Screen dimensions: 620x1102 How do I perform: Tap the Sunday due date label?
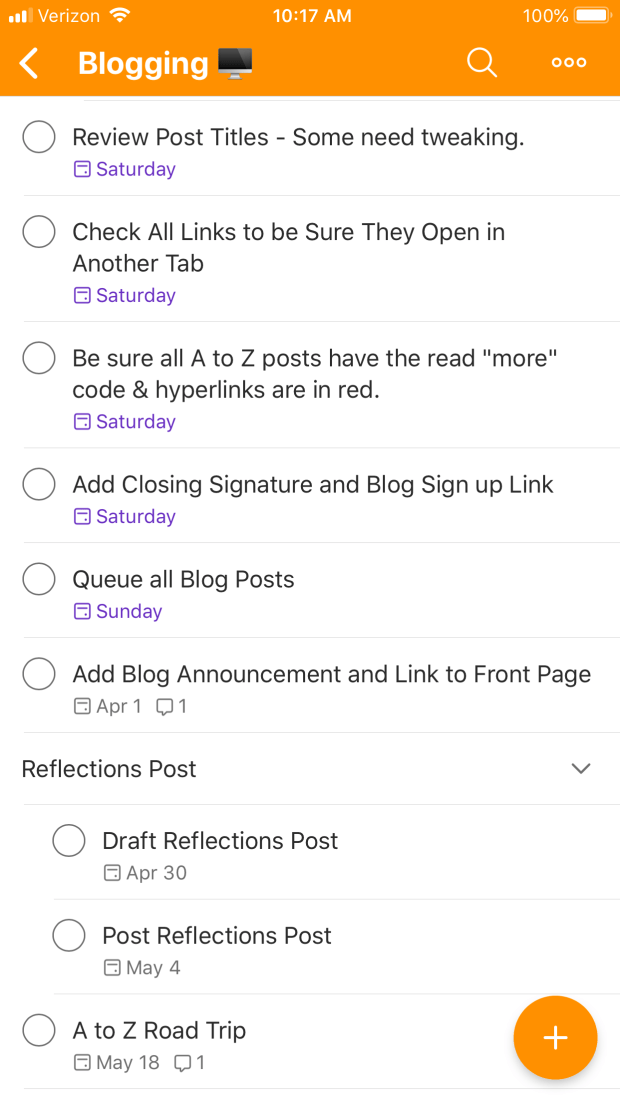pos(129,612)
